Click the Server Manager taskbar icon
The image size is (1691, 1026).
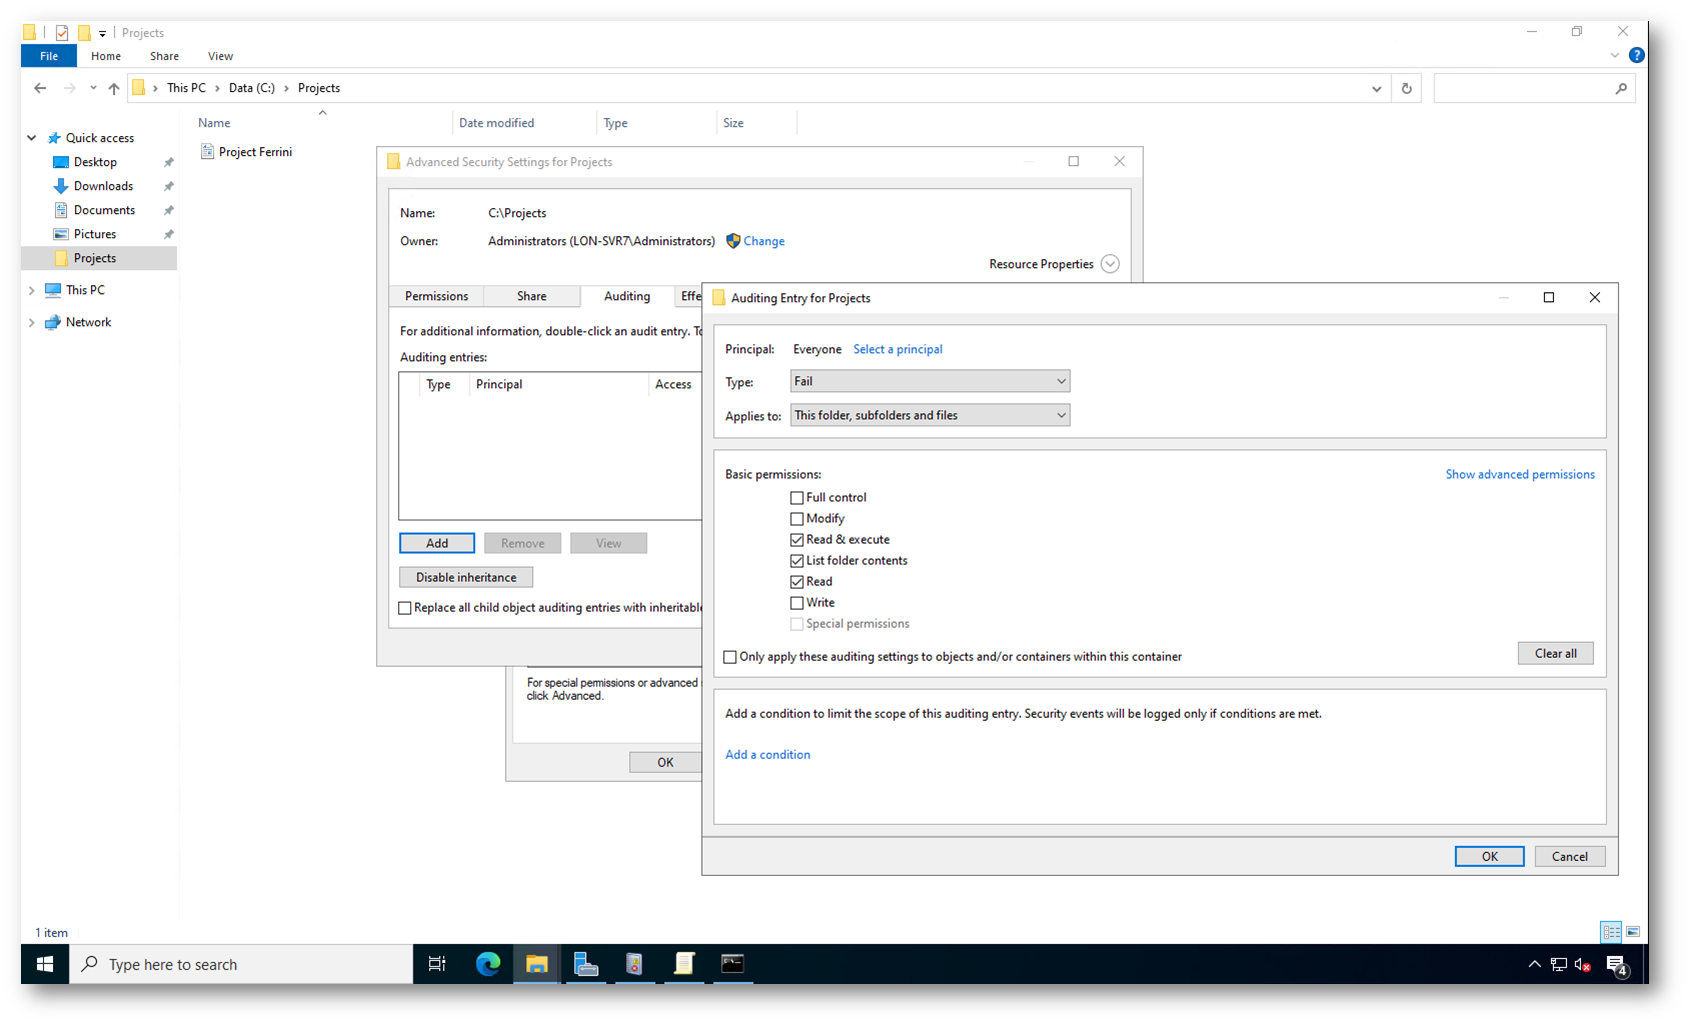(x=586, y=964)
